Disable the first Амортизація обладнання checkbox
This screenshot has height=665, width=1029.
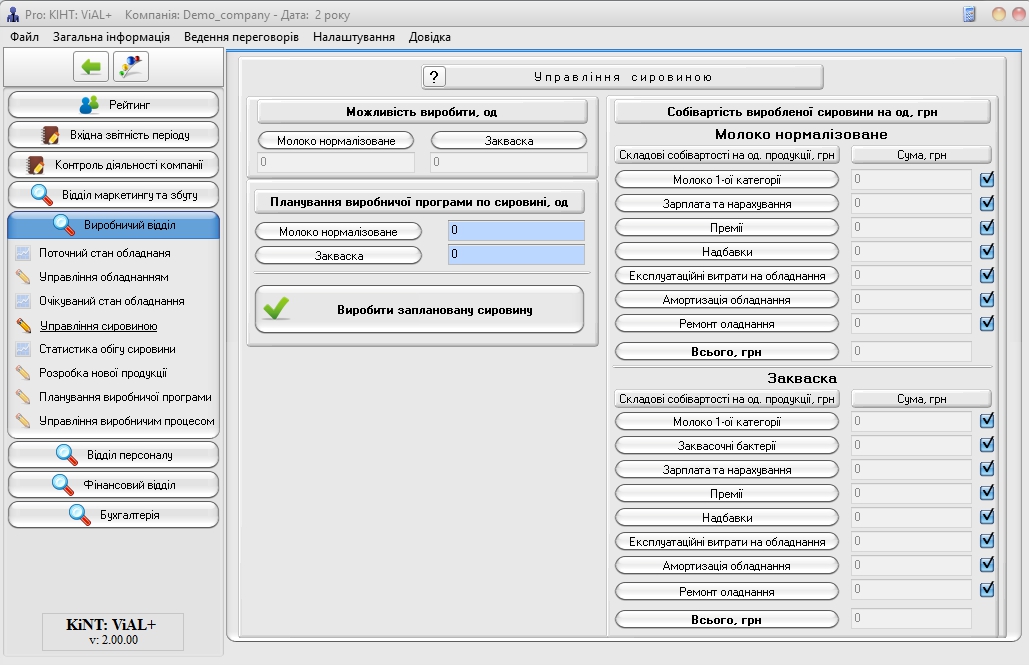987,299
